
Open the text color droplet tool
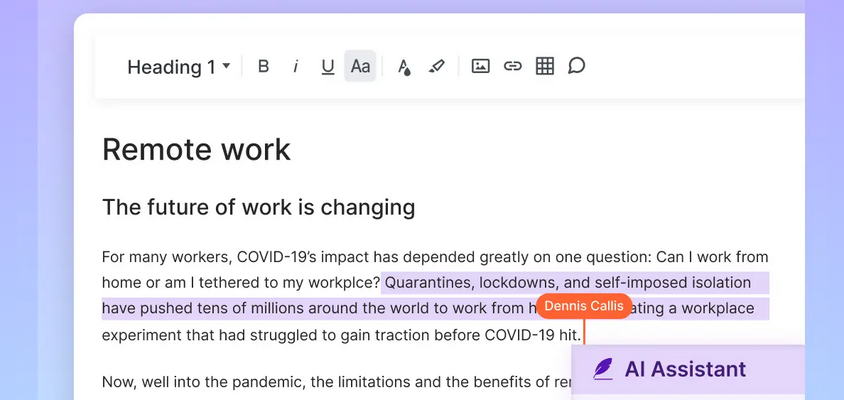(404, 67)
